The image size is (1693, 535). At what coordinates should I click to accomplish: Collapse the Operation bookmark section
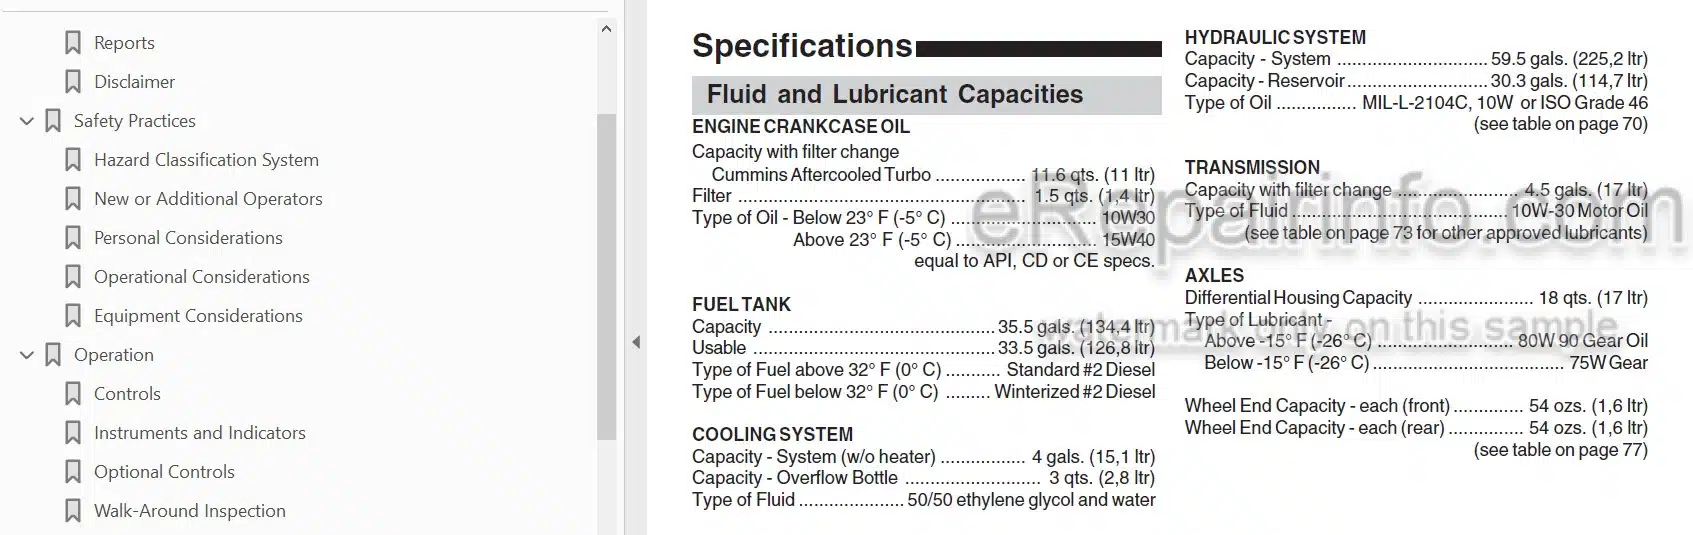[x=27, y=355]
